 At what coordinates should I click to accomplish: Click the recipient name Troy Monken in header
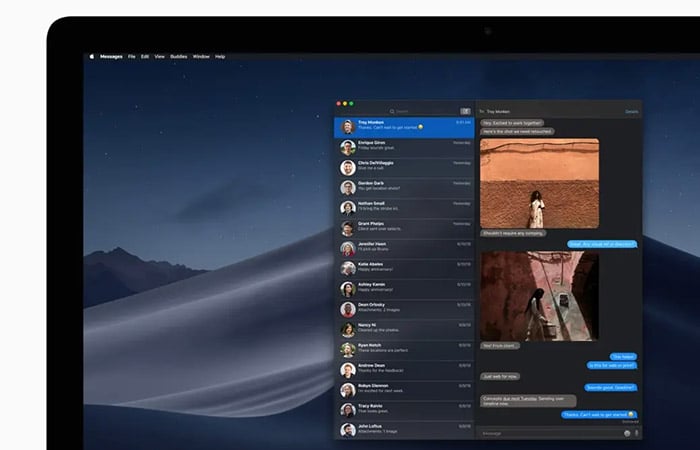[x=498, y=112]
